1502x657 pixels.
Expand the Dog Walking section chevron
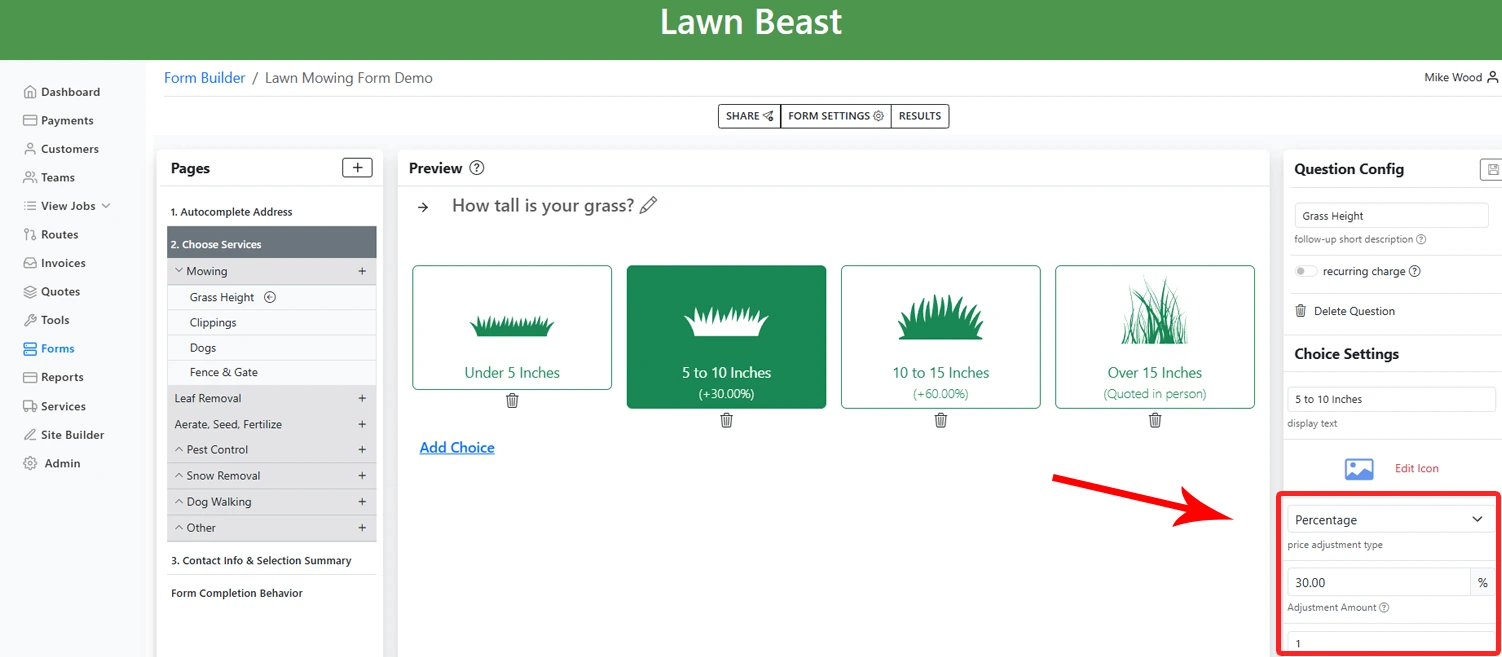(179, 502)
